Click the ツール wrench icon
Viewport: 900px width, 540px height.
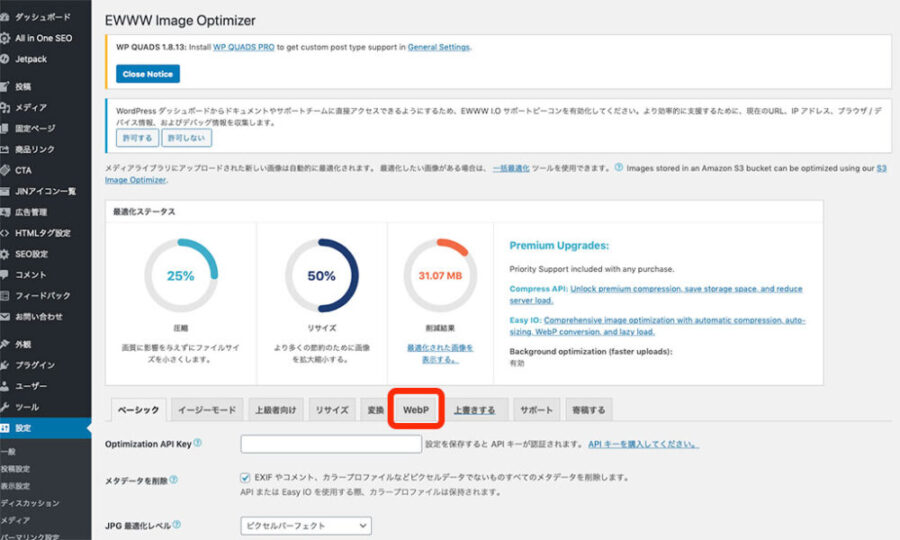click(x=5, y=407)
